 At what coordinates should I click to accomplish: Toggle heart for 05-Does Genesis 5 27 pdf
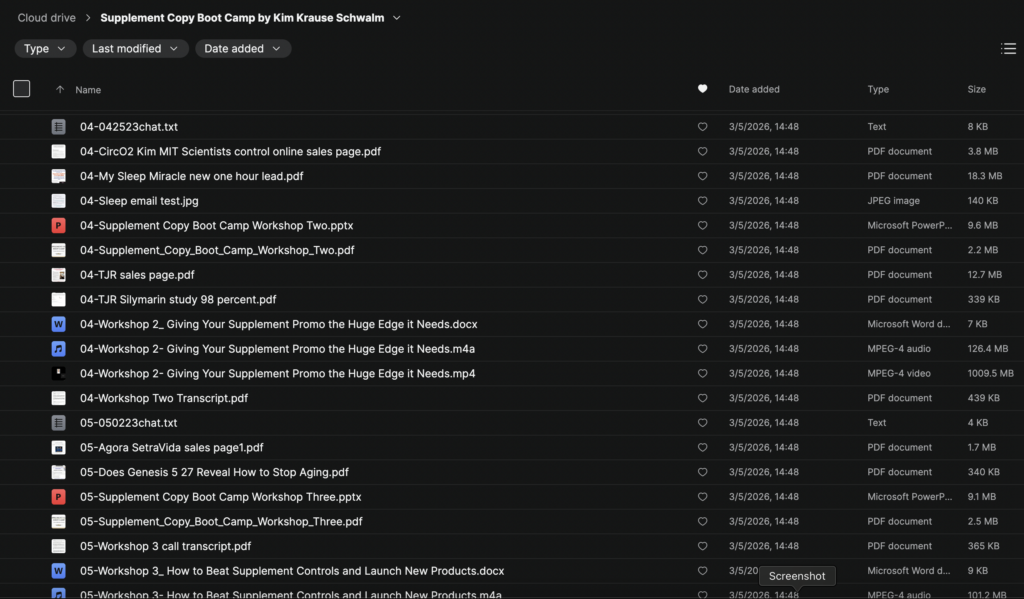pos(702,472)
